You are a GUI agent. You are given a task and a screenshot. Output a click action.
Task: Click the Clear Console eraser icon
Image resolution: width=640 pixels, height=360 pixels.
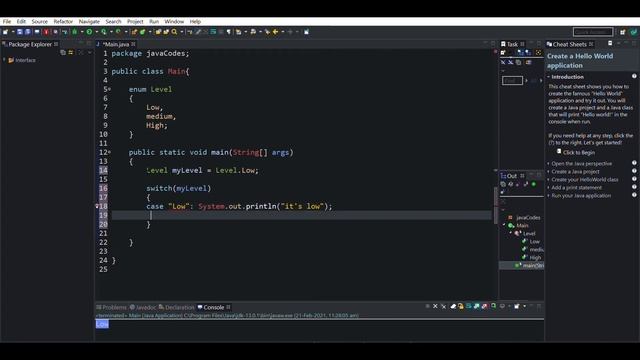[453, 306]
